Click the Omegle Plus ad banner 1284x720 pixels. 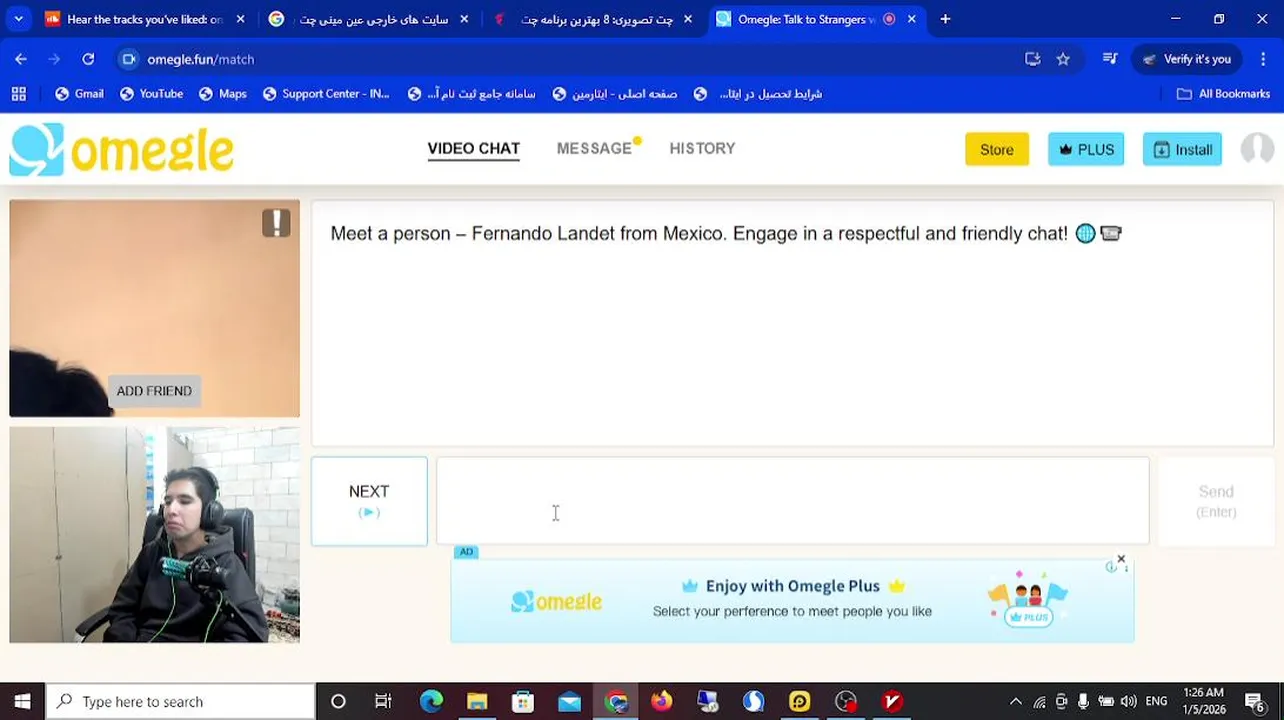pos(792,600)
